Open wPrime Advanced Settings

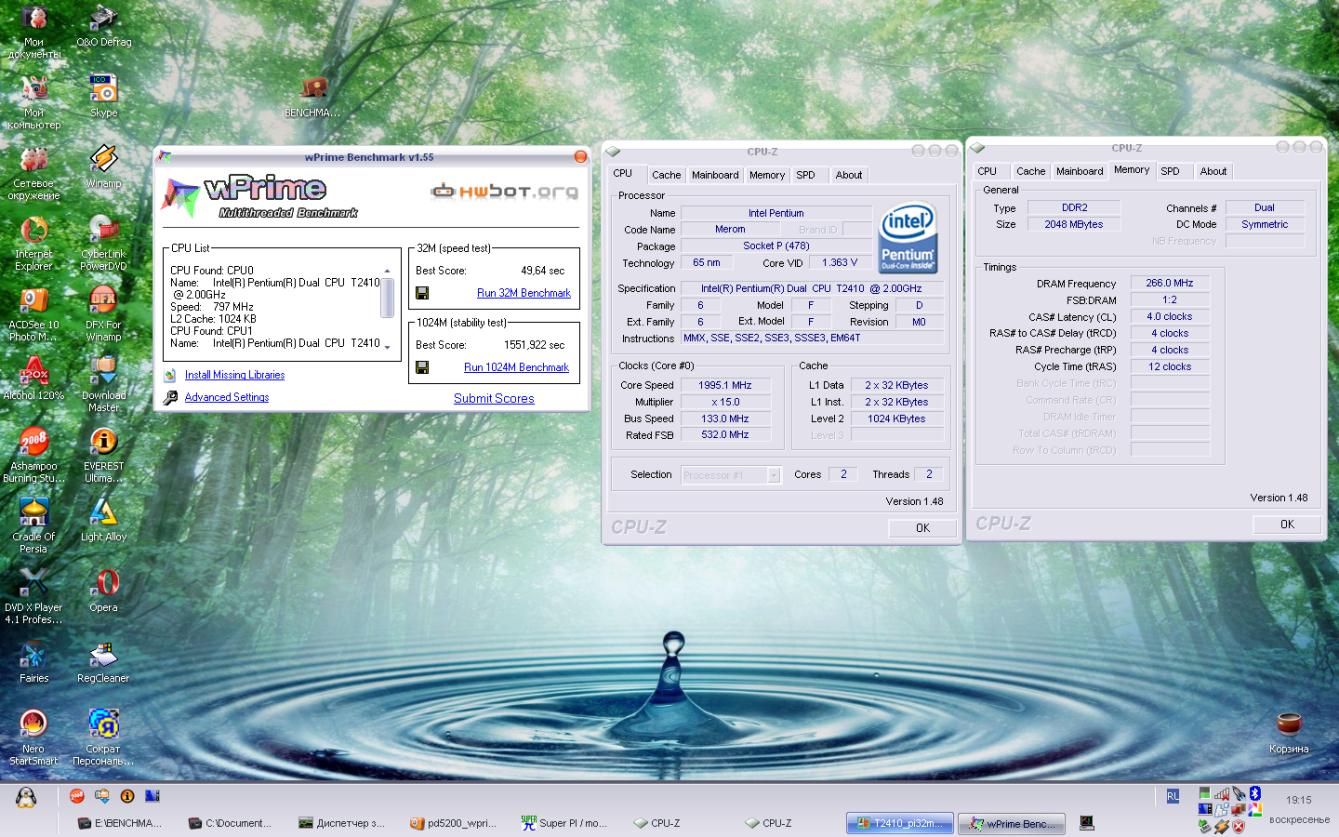227,397
